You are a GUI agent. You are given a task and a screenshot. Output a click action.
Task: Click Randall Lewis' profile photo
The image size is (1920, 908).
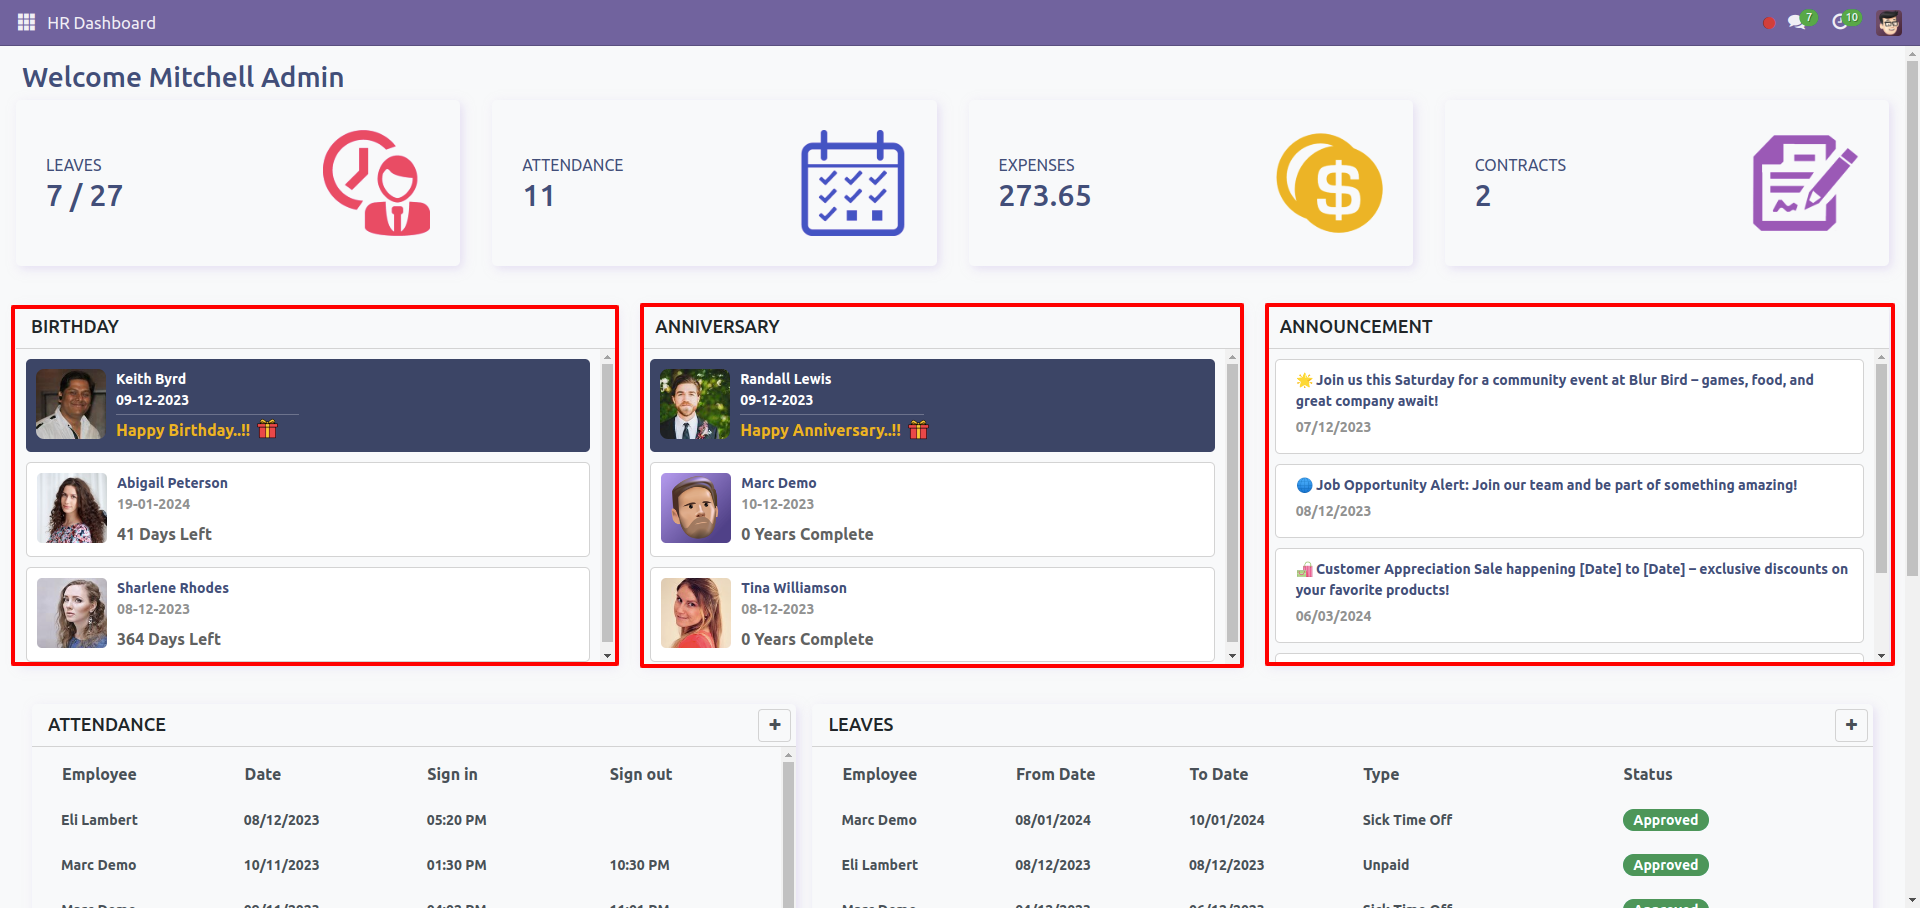click(x=695, y=404)
